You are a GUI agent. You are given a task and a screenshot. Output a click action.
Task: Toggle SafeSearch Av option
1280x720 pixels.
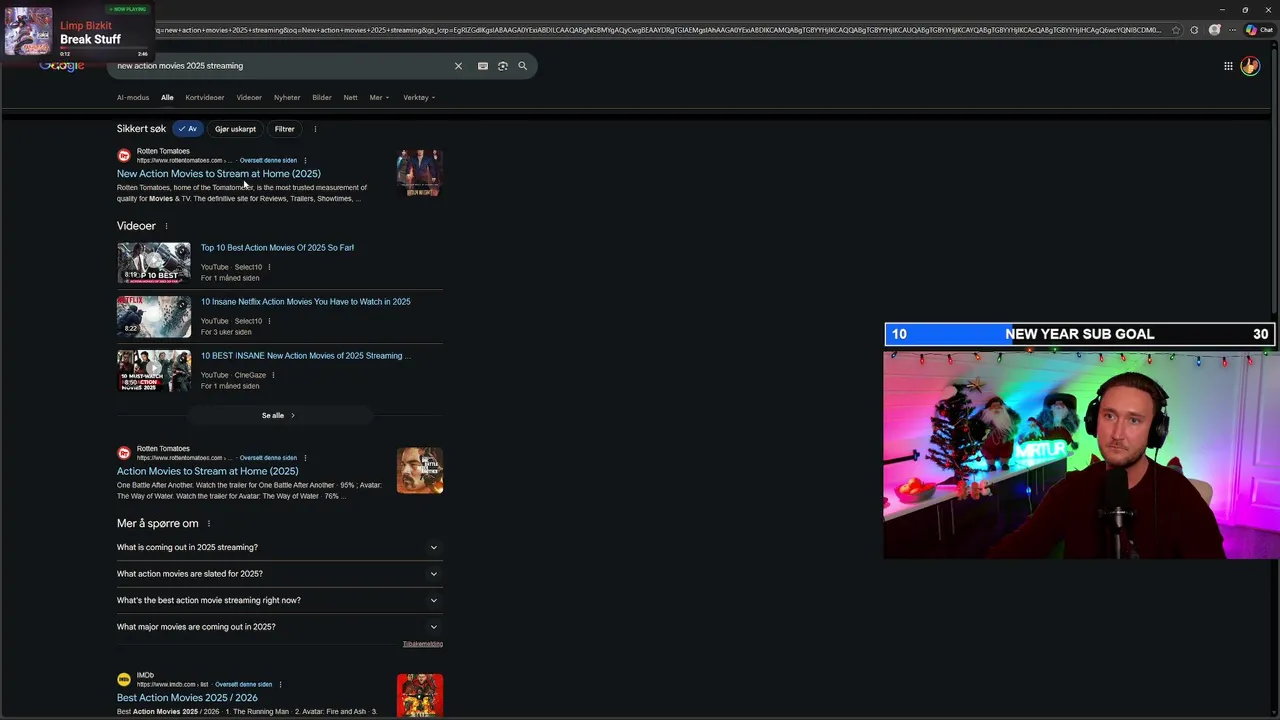click(187, 129)
